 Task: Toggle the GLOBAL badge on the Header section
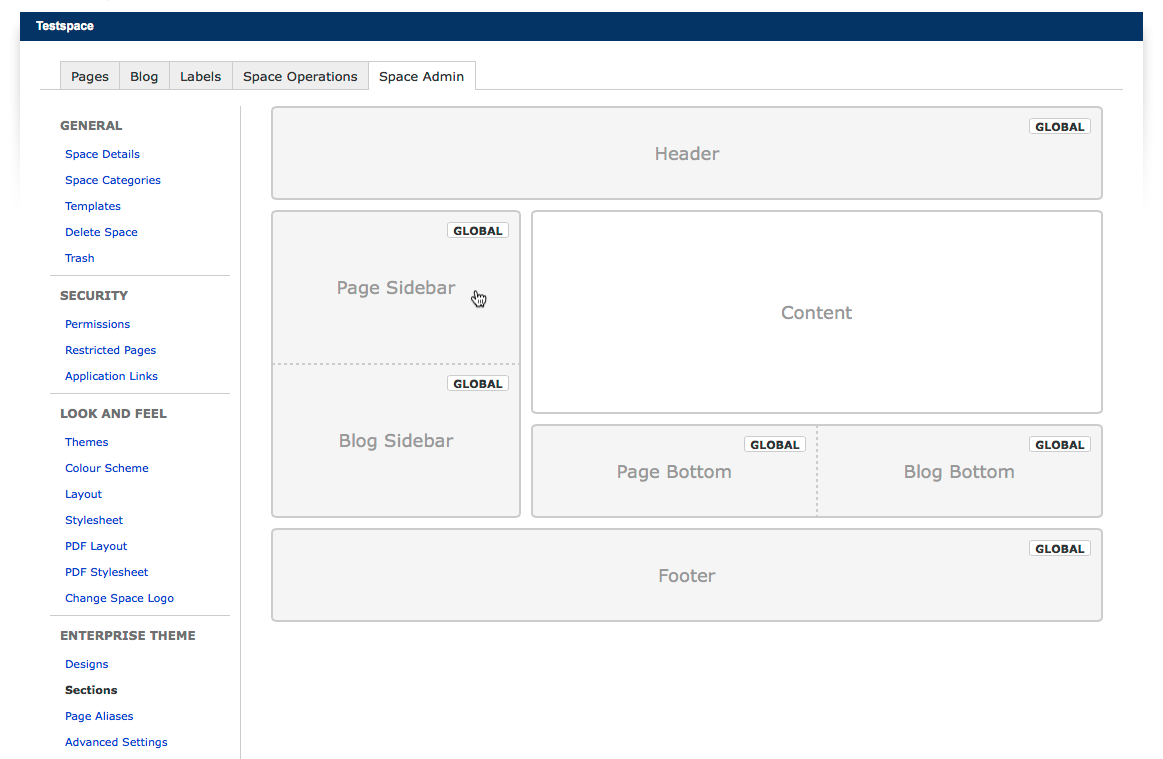pyautogui.click(x=1059, y=126)
